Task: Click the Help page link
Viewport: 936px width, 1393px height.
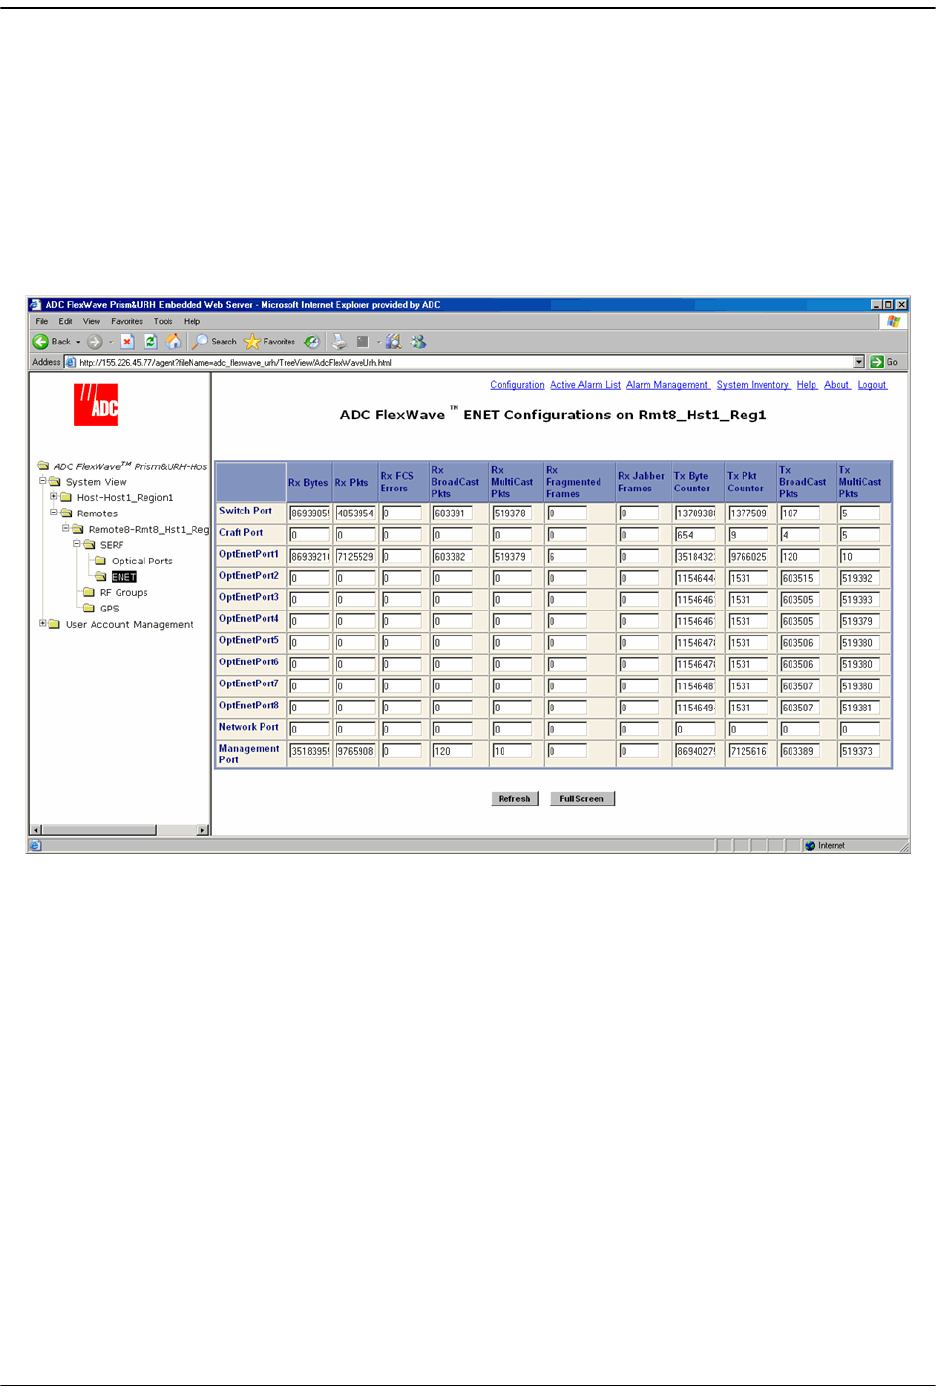Action: coord(807,385)
